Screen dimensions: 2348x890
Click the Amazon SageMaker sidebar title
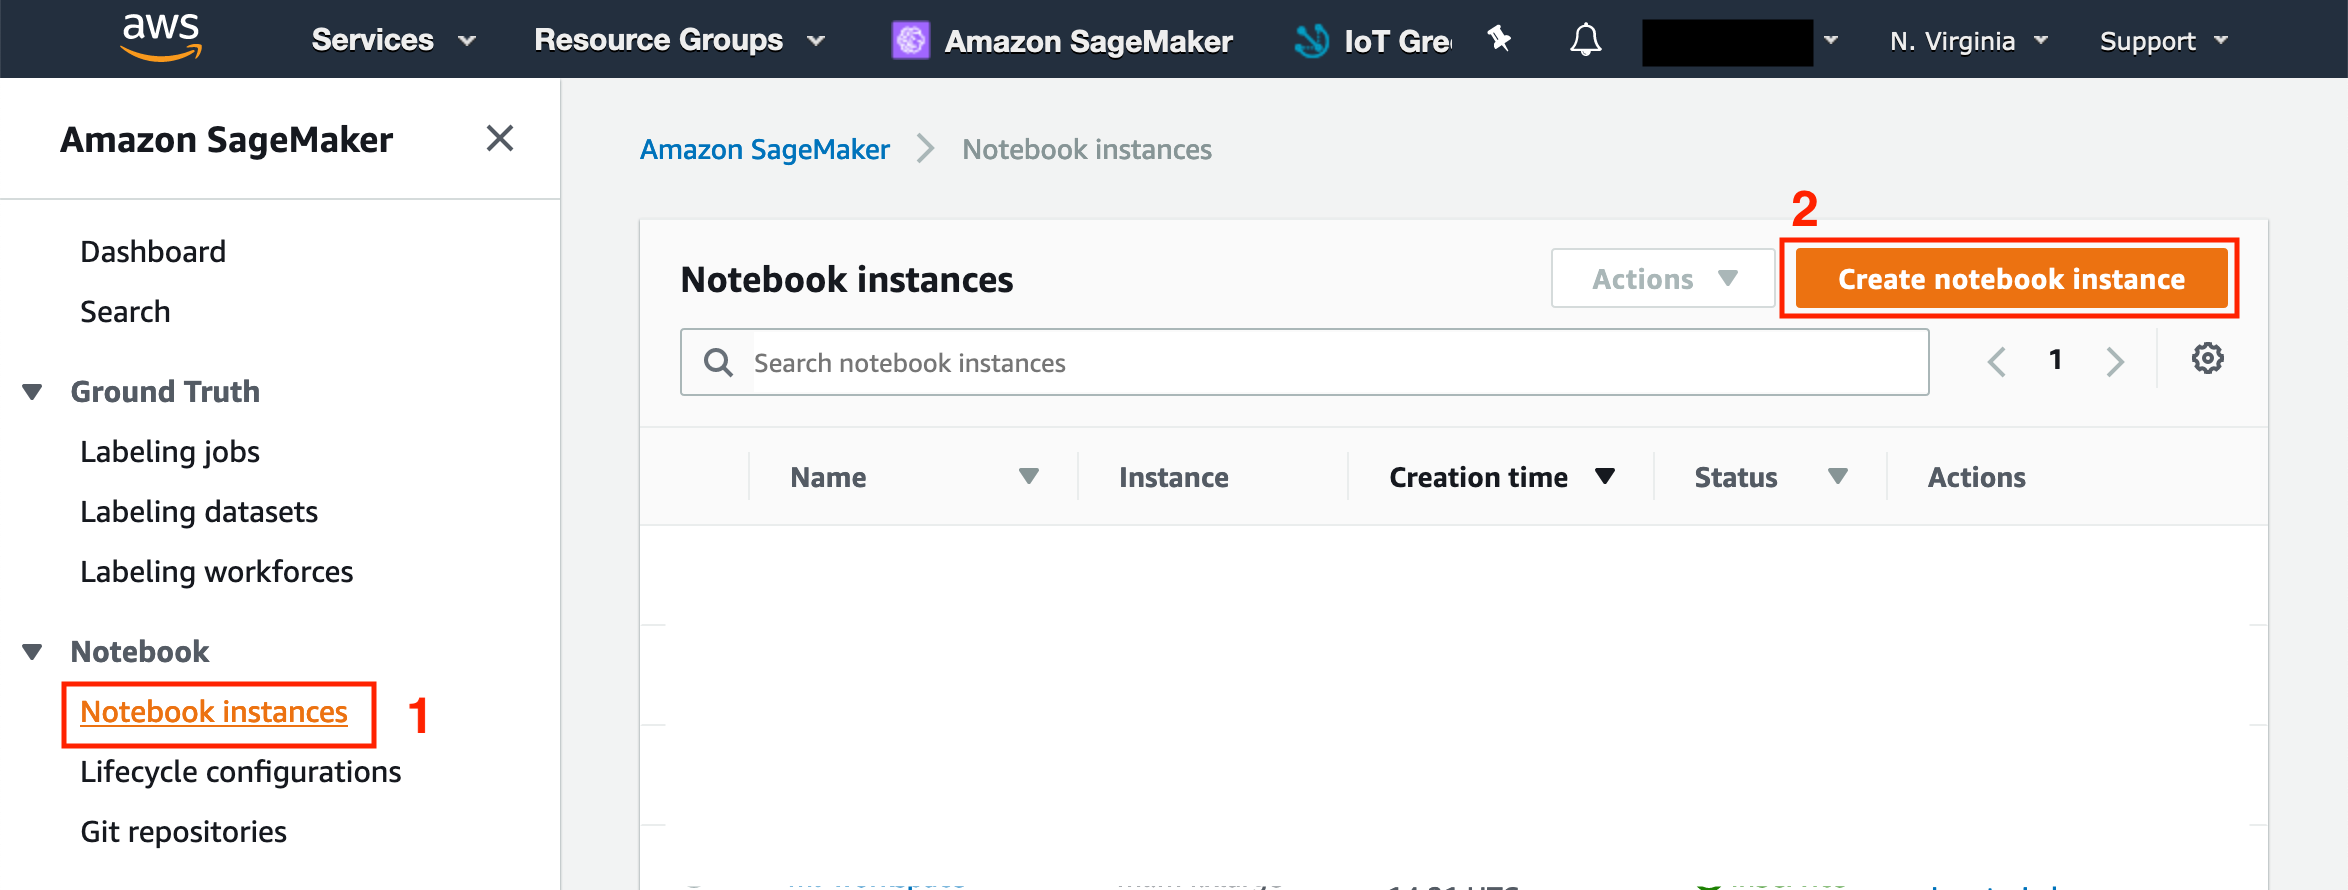tap(227, 139)
